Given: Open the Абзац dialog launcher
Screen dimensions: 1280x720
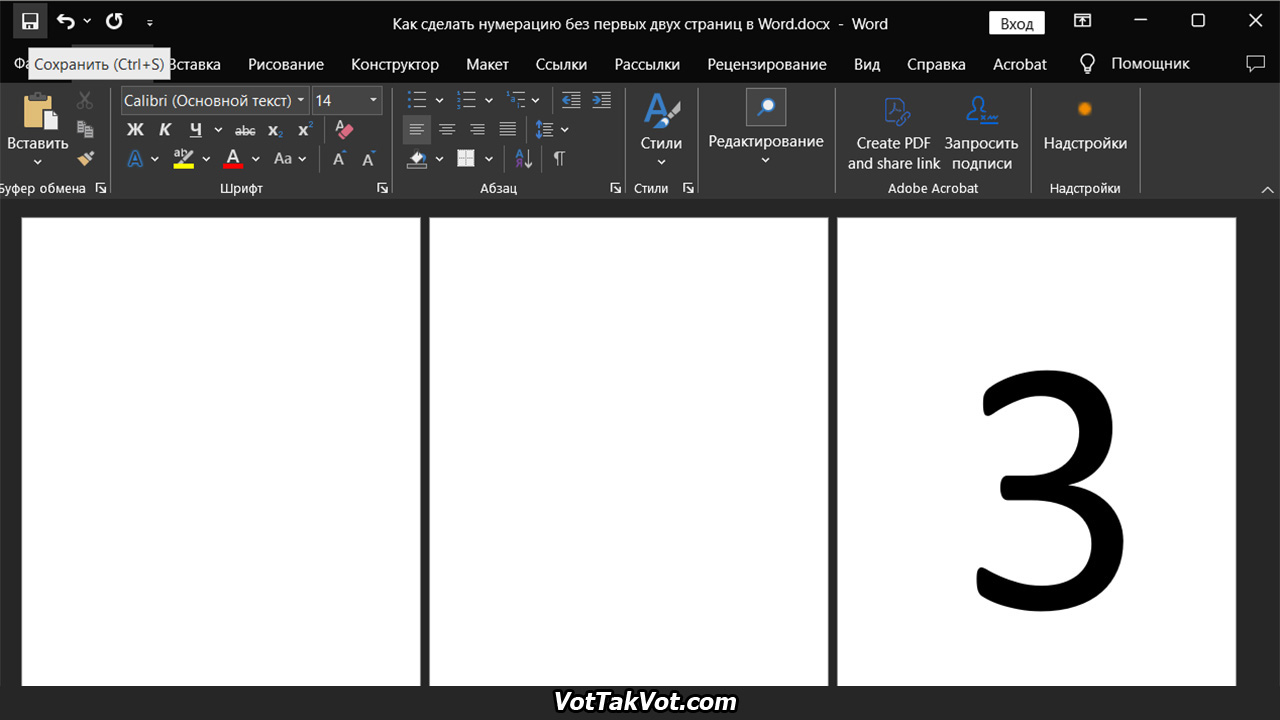Looking at the screenshot, I should [x=615, y=188].
